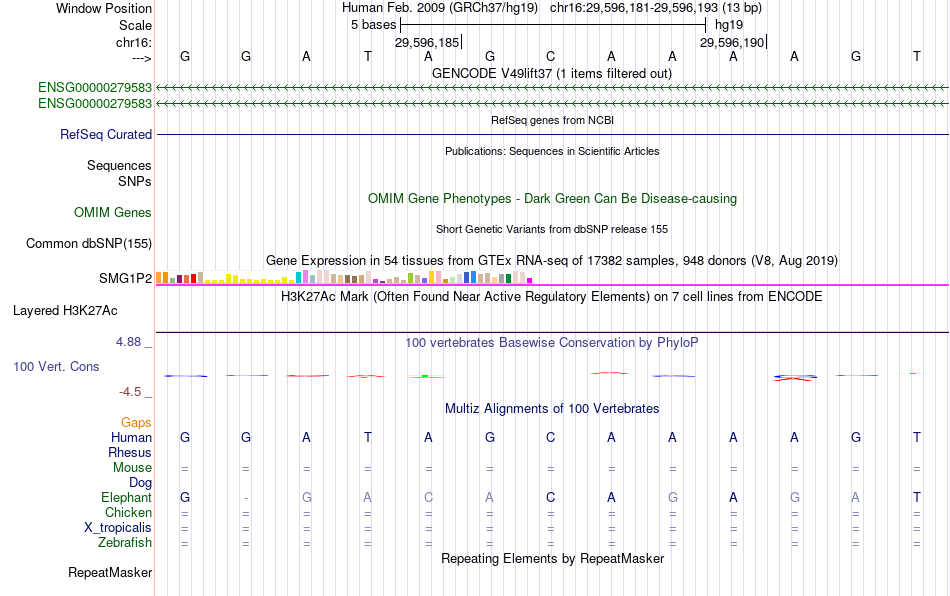Click the Window Position label
This screenshot has height=596, width=950.
104,8
